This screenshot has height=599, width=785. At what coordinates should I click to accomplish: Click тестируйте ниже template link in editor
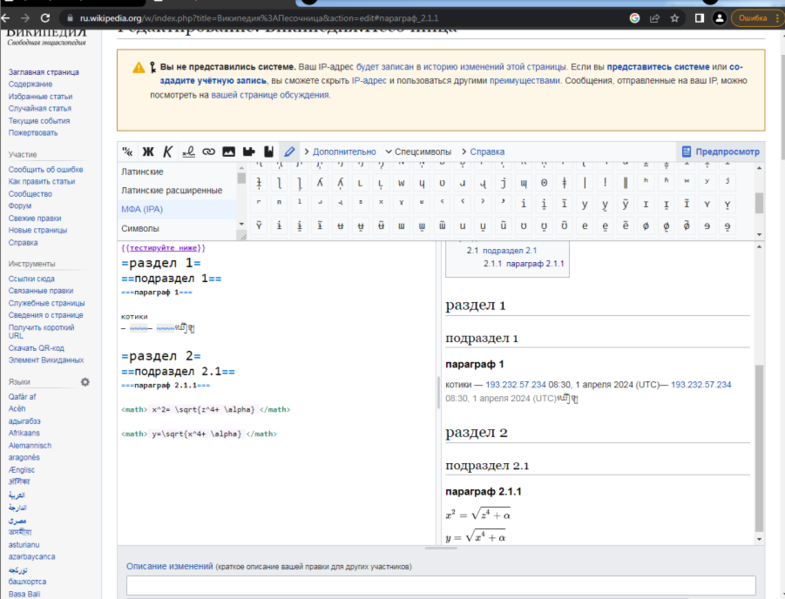click(164, 248)
